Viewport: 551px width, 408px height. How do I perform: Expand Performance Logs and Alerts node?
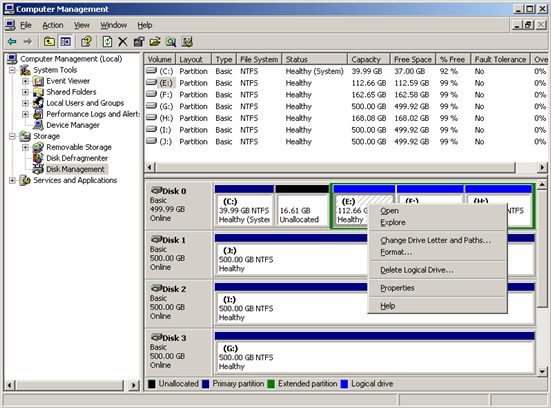(25, 114)
